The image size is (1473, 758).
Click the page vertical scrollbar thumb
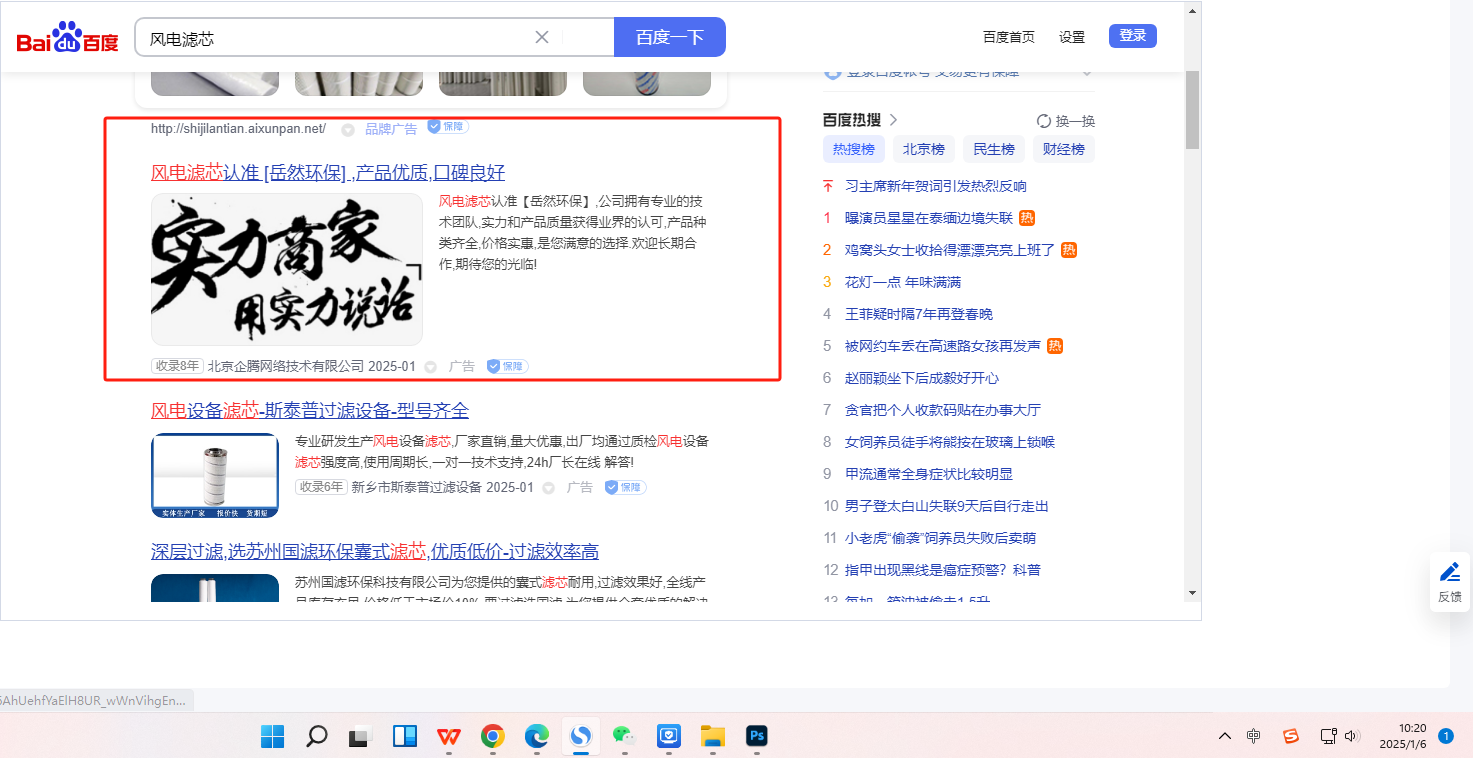[1191, 110]
